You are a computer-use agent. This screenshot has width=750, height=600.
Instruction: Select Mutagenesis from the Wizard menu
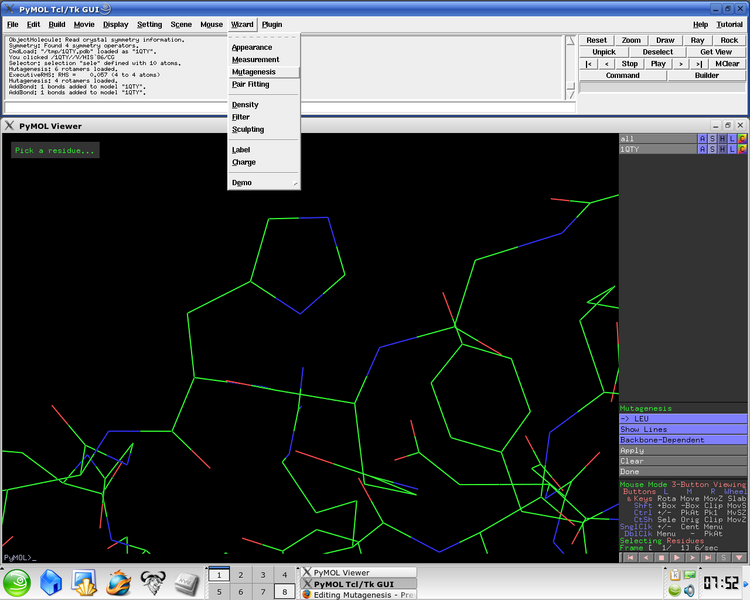coord(254,72)
